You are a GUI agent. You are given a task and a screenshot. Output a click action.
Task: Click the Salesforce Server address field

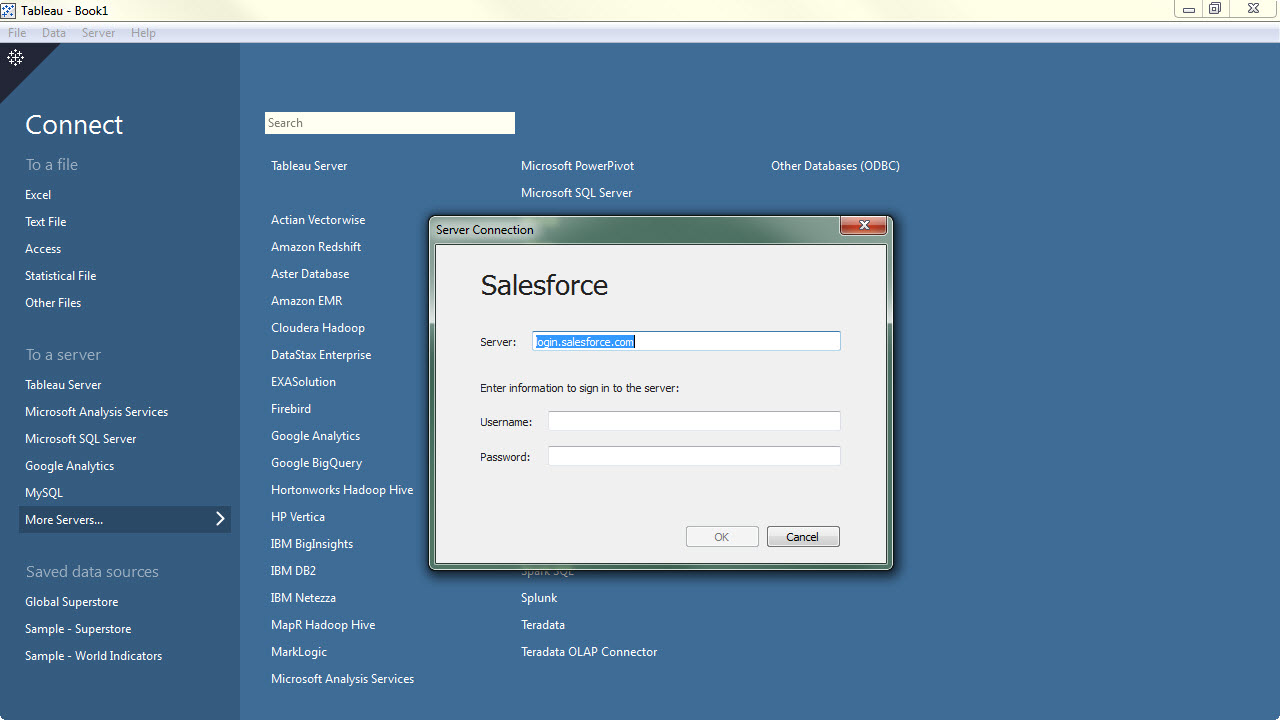click(x=686, y=342)
